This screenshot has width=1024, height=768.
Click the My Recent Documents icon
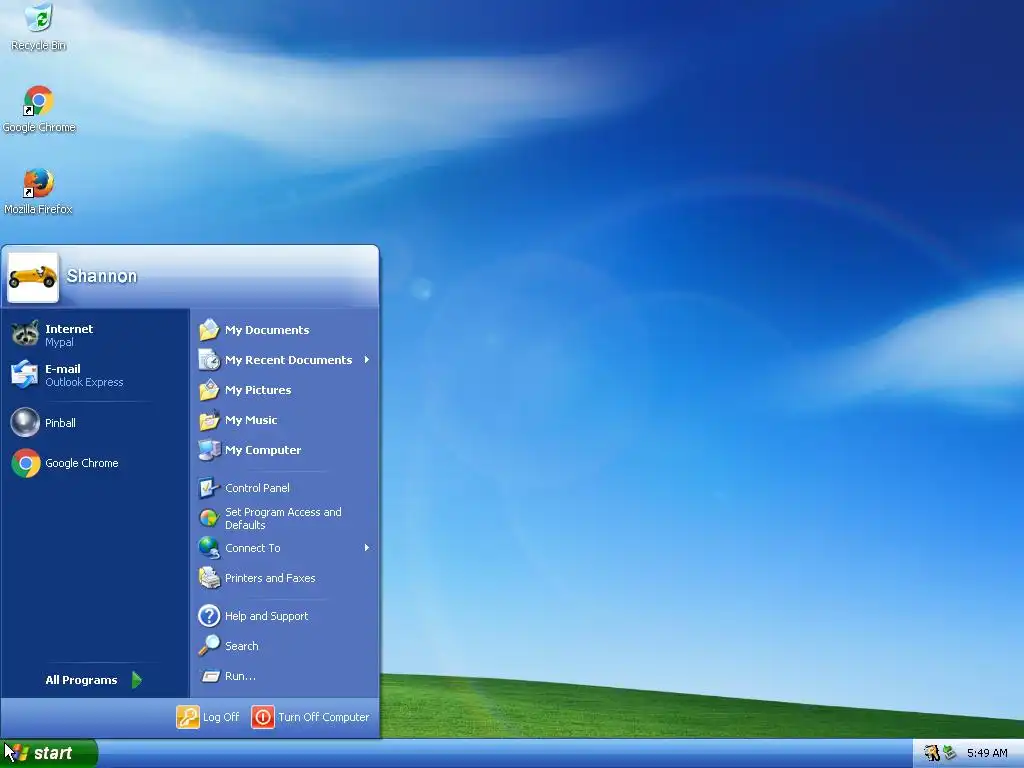tap(209, 360)
